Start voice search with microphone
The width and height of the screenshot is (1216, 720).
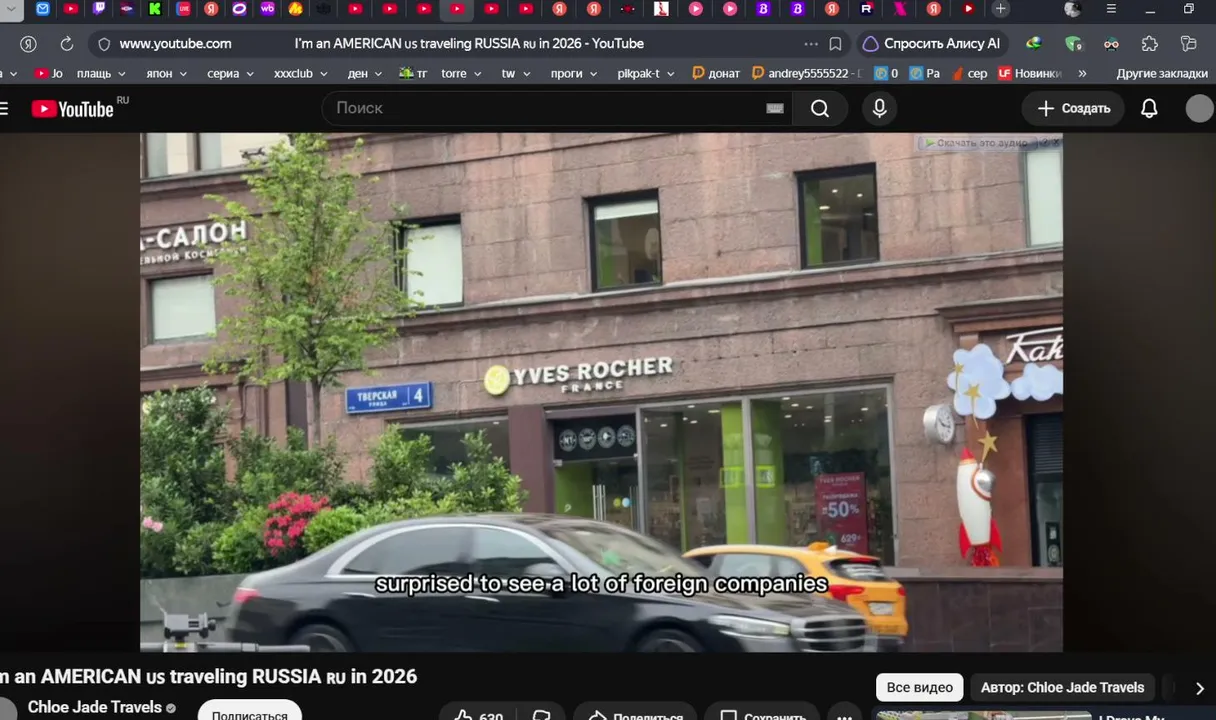pos(880,108)
